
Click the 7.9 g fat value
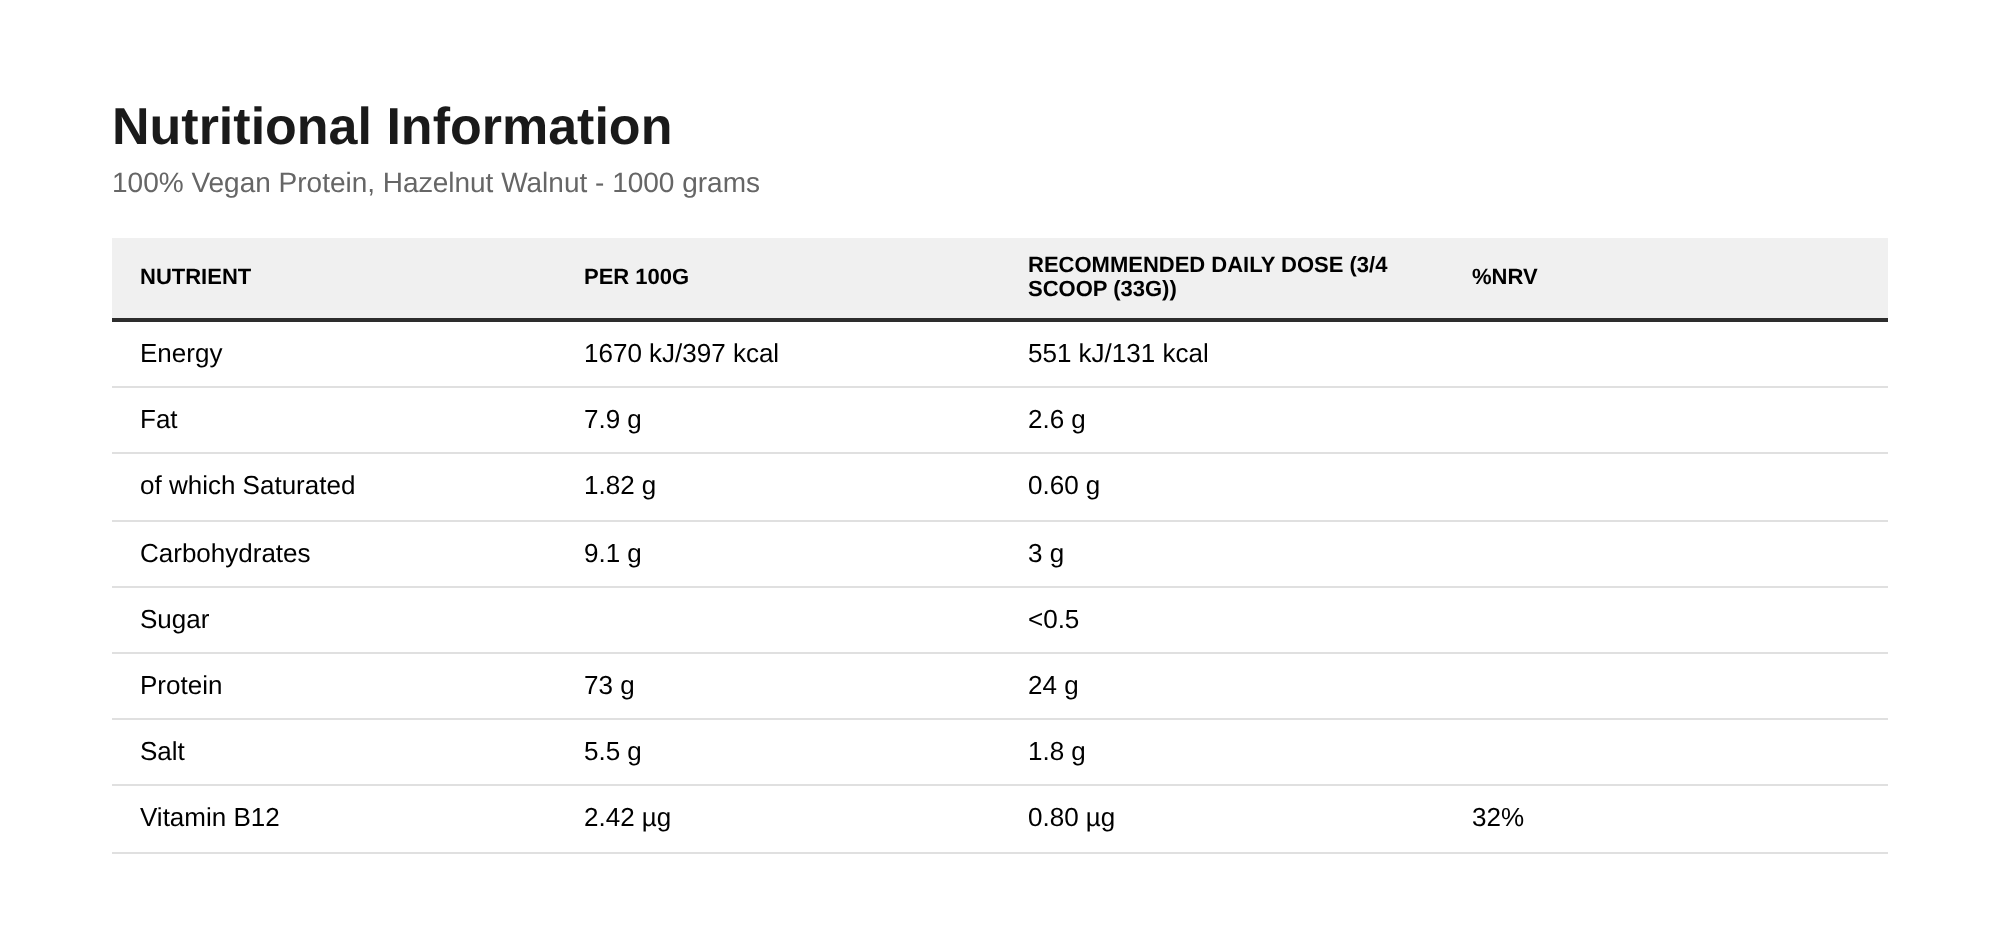pos(612,420)
